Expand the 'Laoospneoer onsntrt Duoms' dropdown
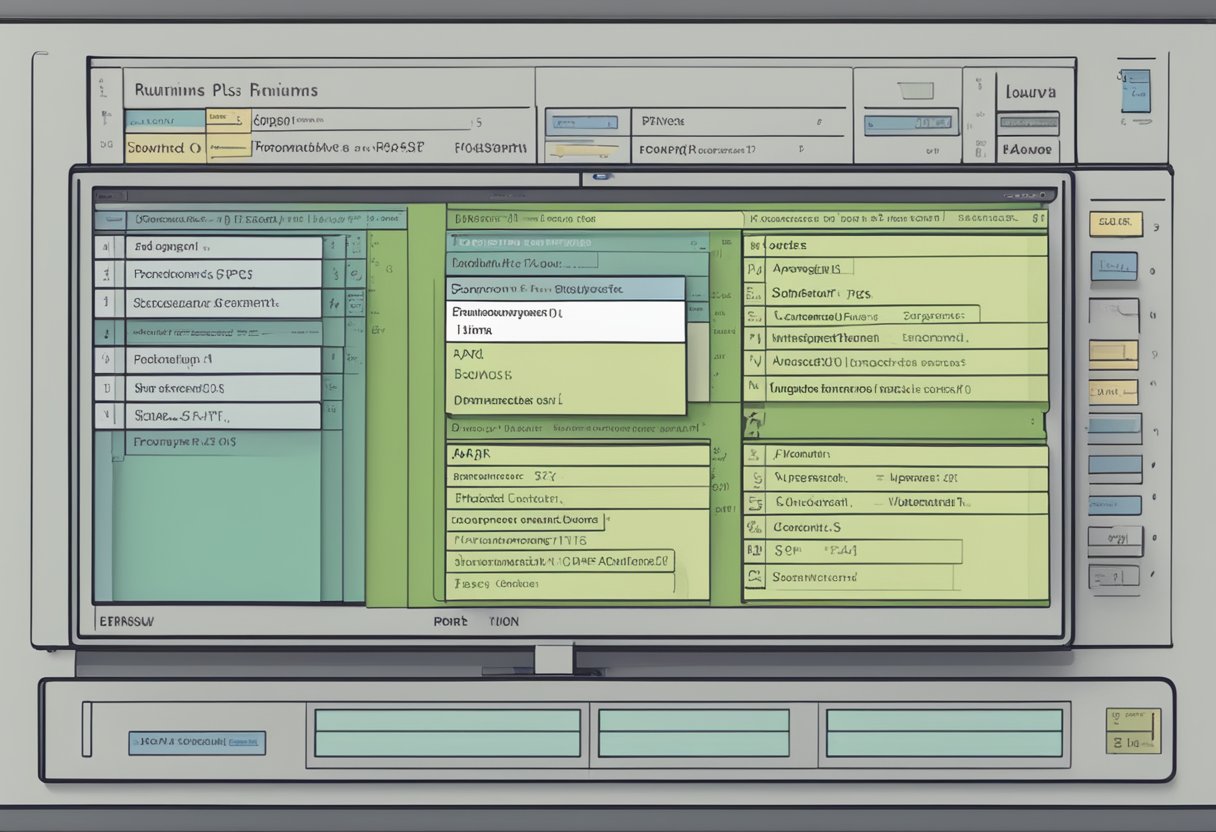This screenshot has height=832, width=1216. [525, 520]
